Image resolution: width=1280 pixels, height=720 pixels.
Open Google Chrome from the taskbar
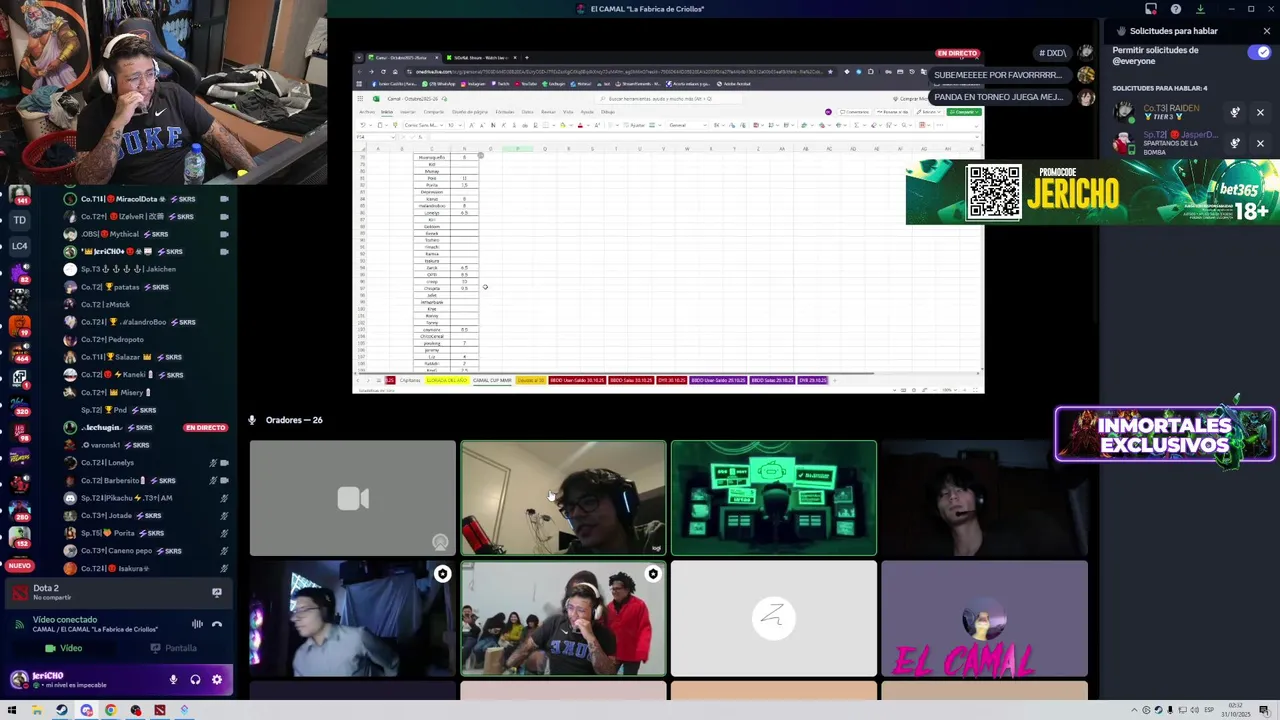(x=110, y=710)
